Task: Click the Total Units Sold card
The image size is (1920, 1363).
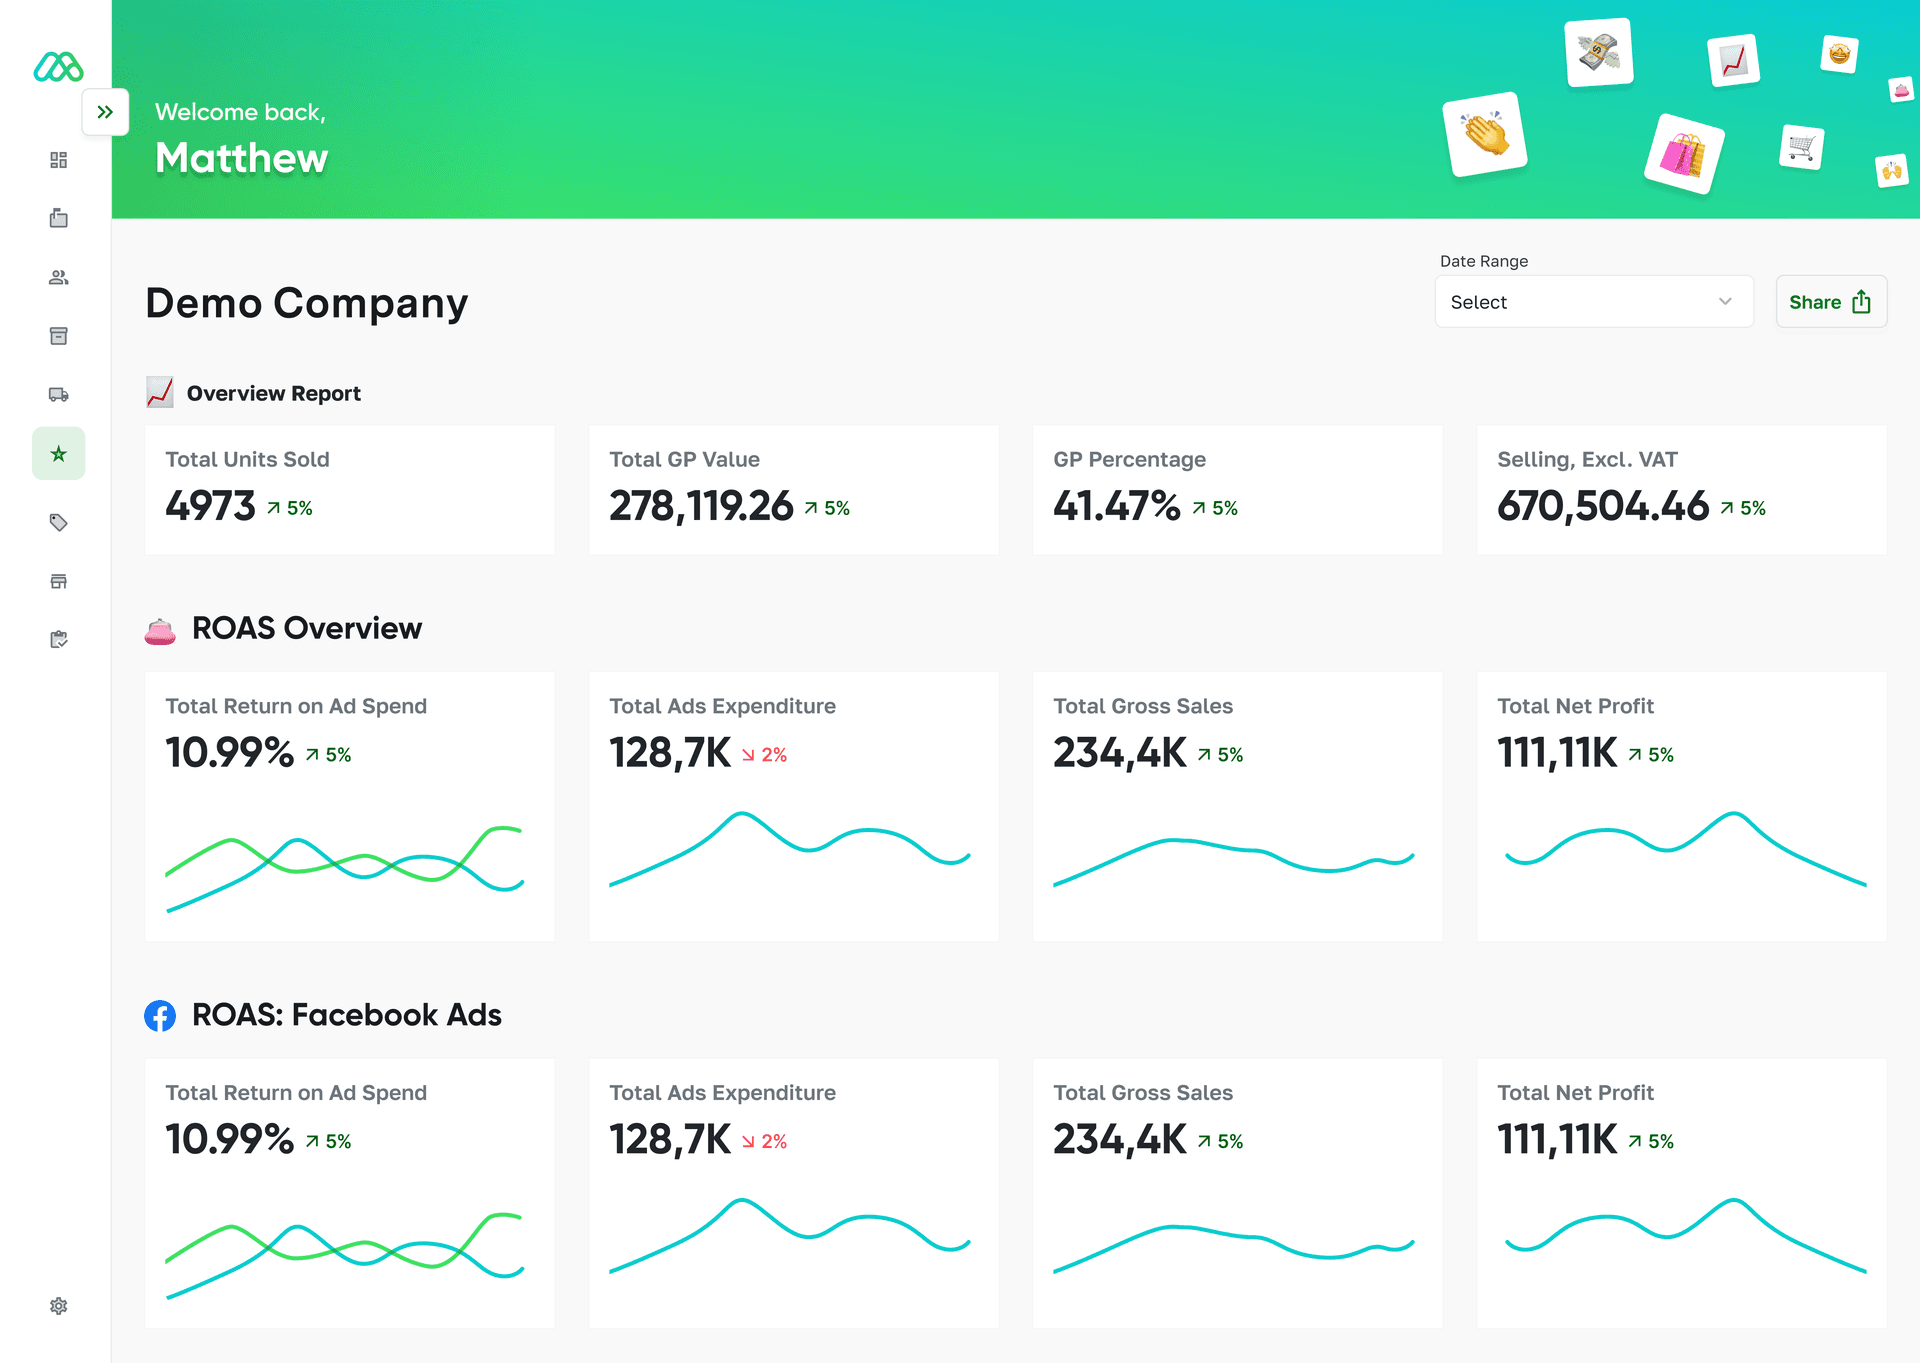Action: (x=349, y=490)
